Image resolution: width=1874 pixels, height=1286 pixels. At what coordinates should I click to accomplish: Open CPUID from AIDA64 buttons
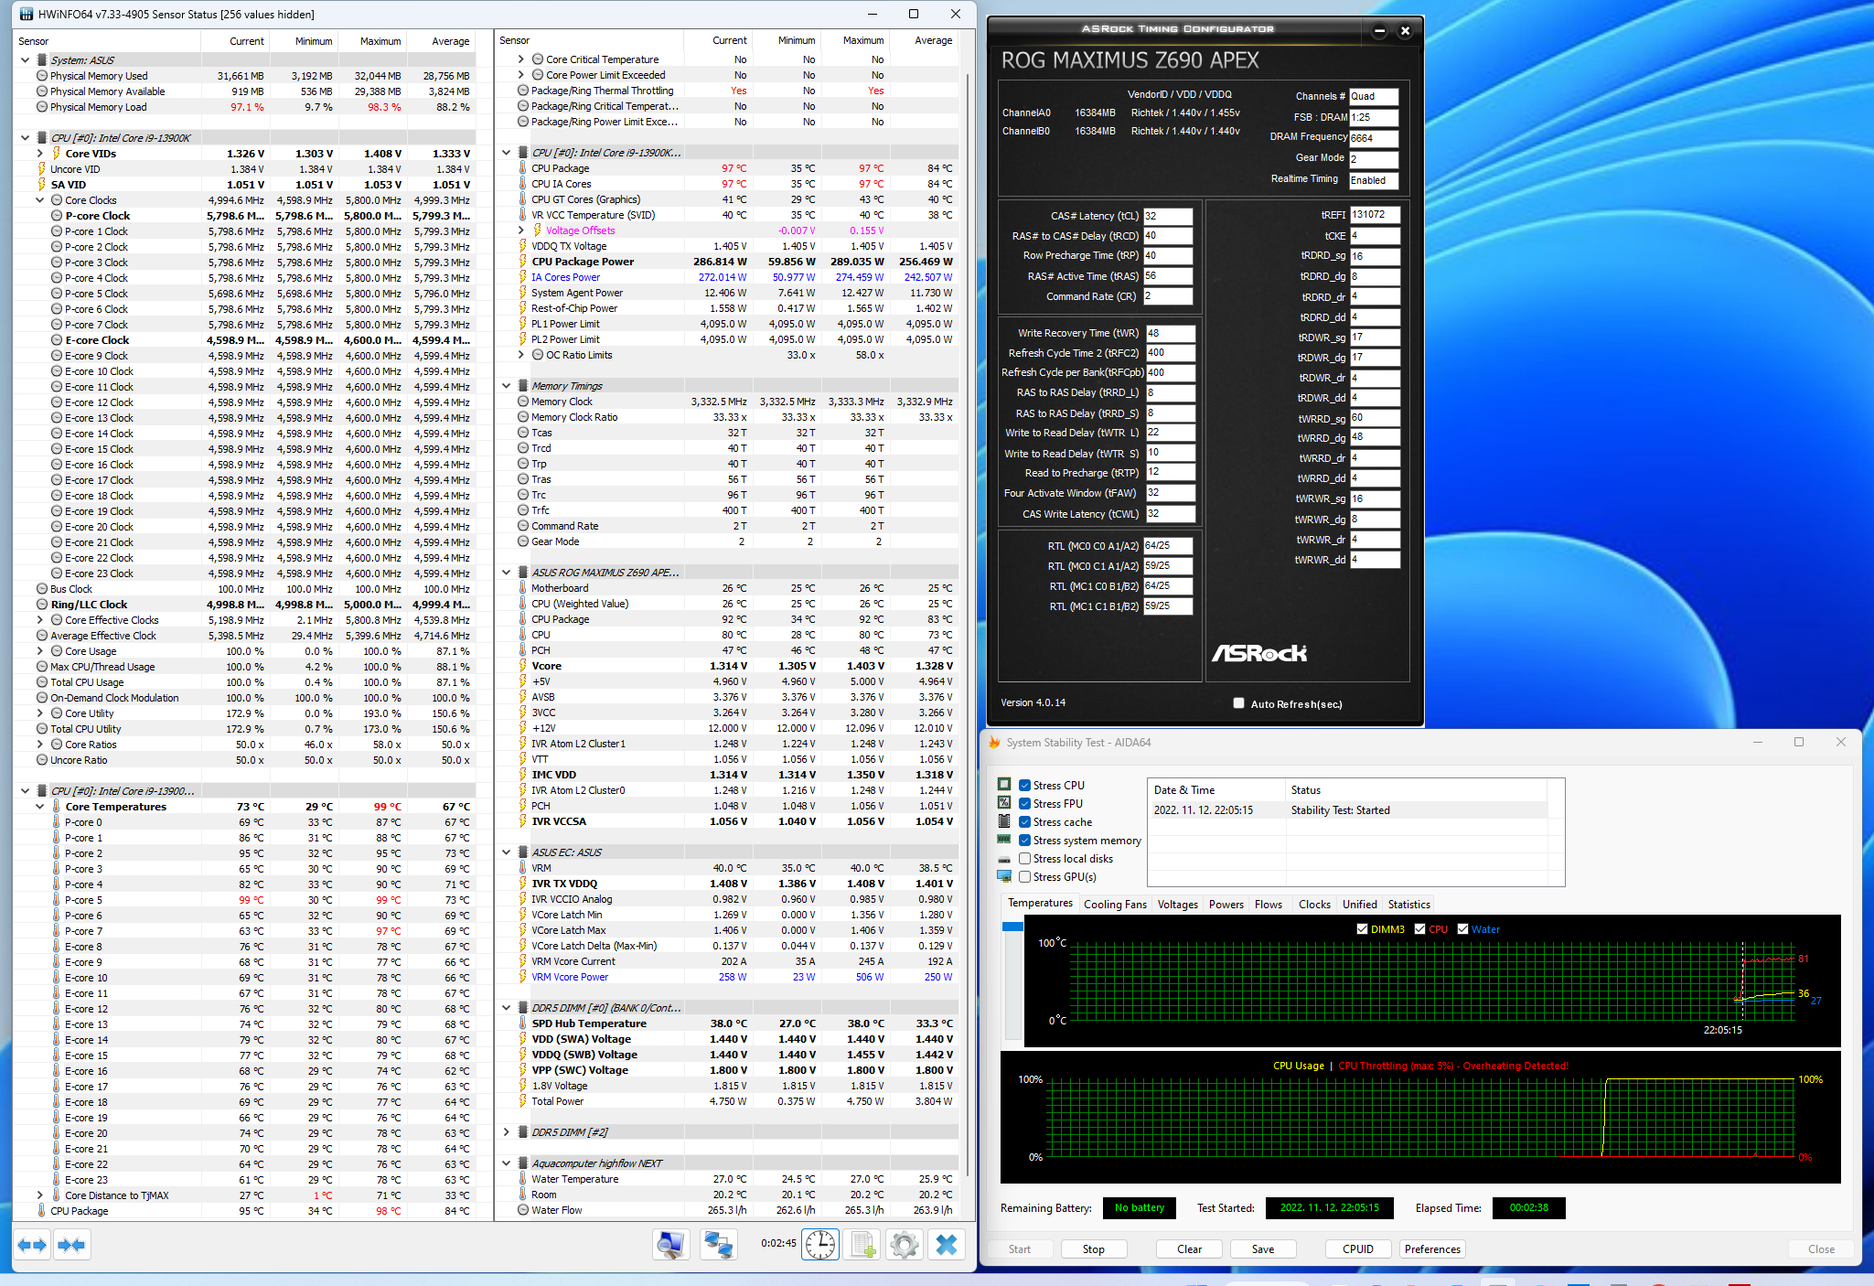click(x=1358, y=1249)
